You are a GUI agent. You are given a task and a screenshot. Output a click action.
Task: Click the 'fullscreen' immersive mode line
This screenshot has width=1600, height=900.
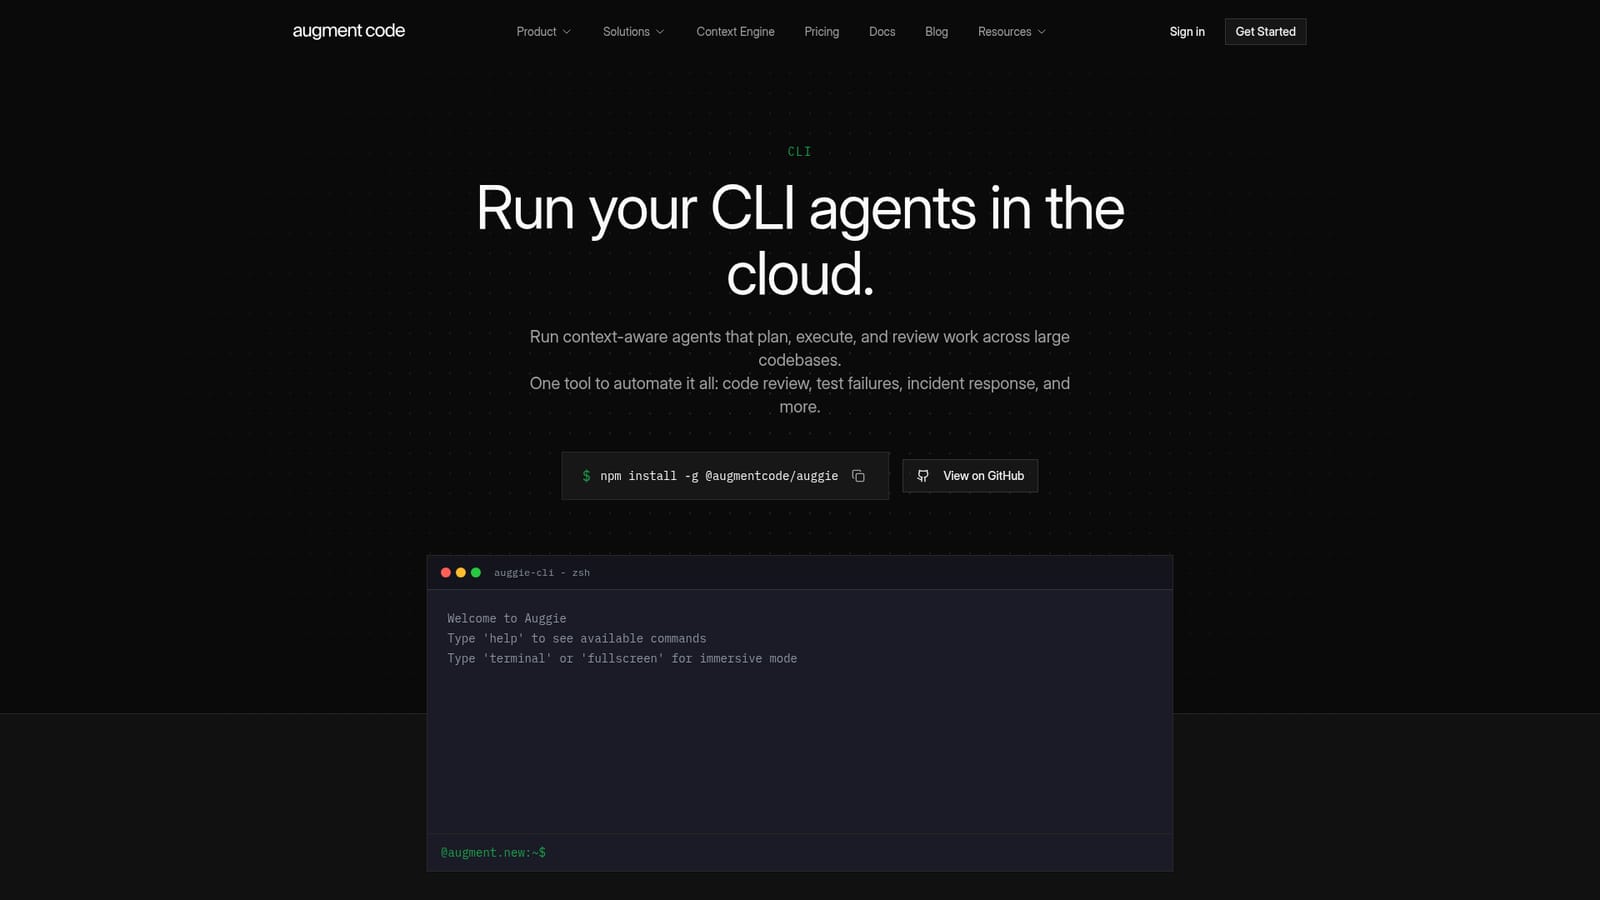tap(622, 659)
